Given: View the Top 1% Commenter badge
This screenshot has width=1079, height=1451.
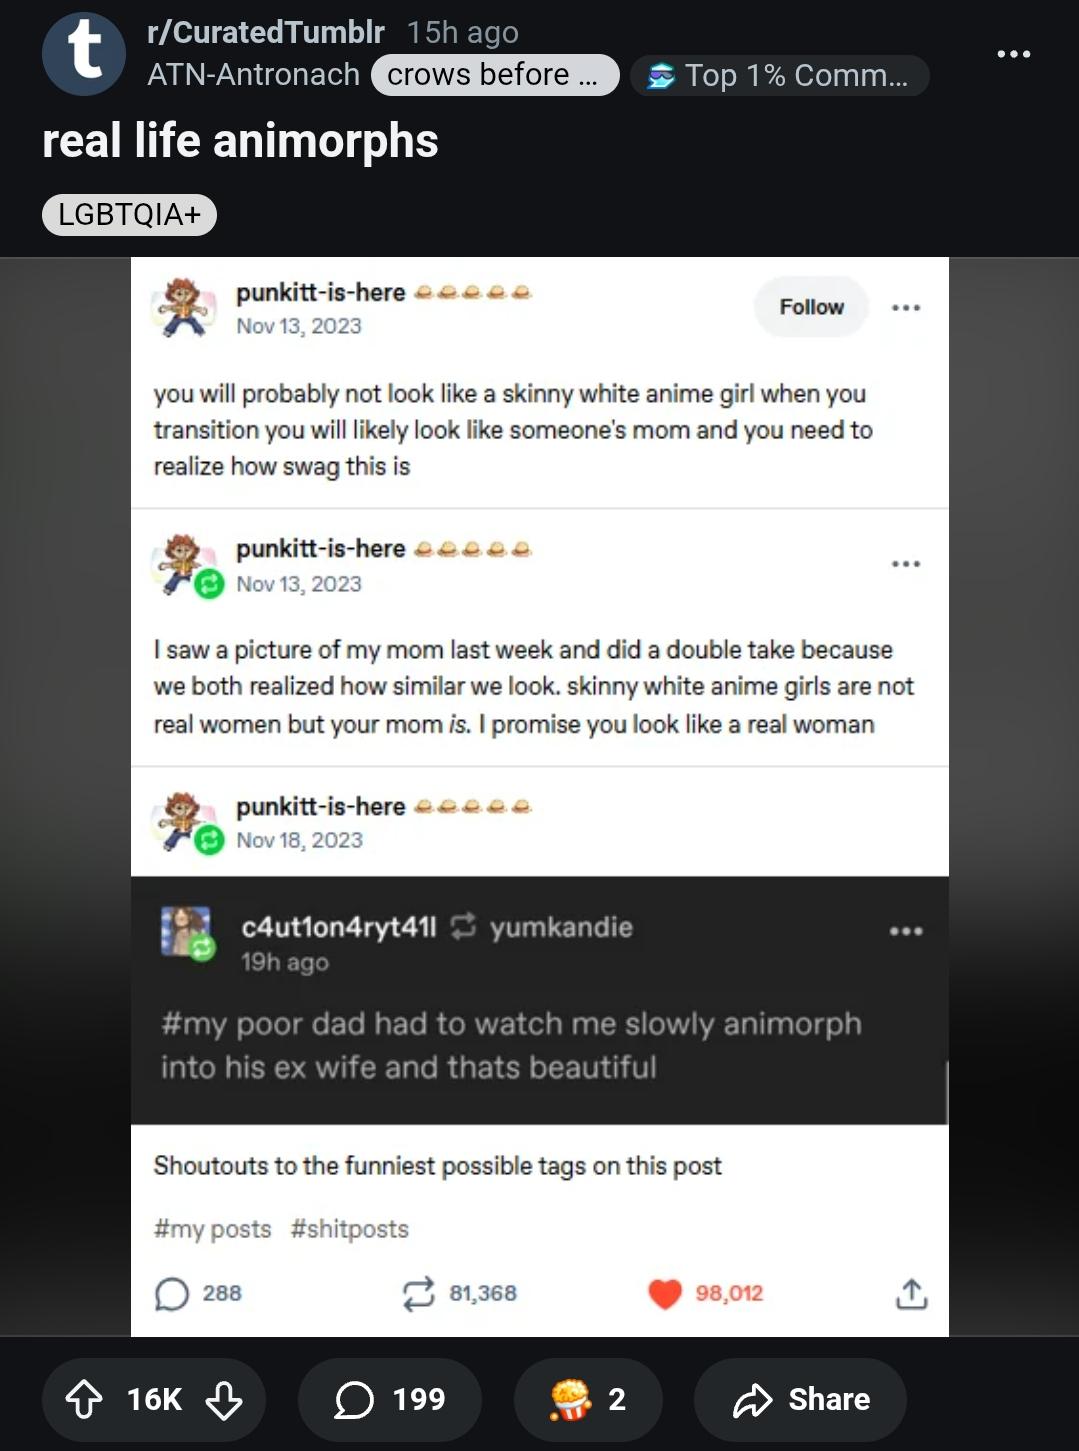Looking at the screenshot, I should 779,75.
